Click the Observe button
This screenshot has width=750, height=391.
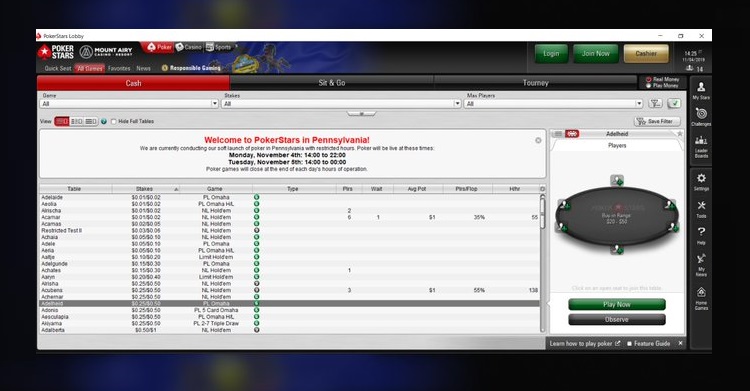[617, 319]
